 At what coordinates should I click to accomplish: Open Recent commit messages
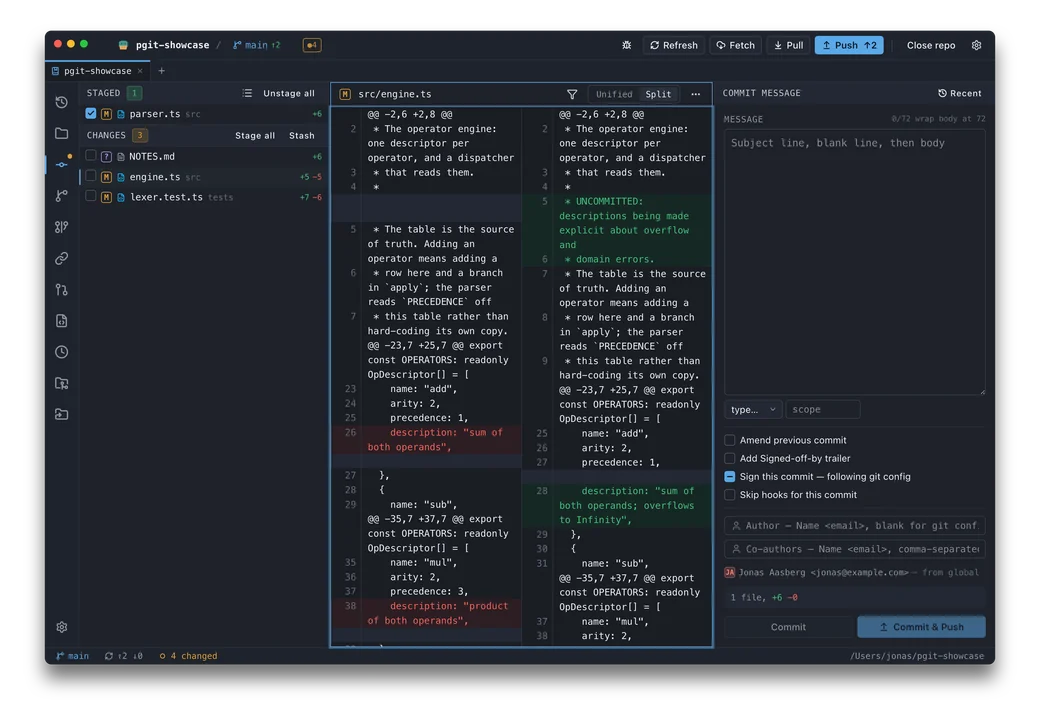click(x=960, y=94)
